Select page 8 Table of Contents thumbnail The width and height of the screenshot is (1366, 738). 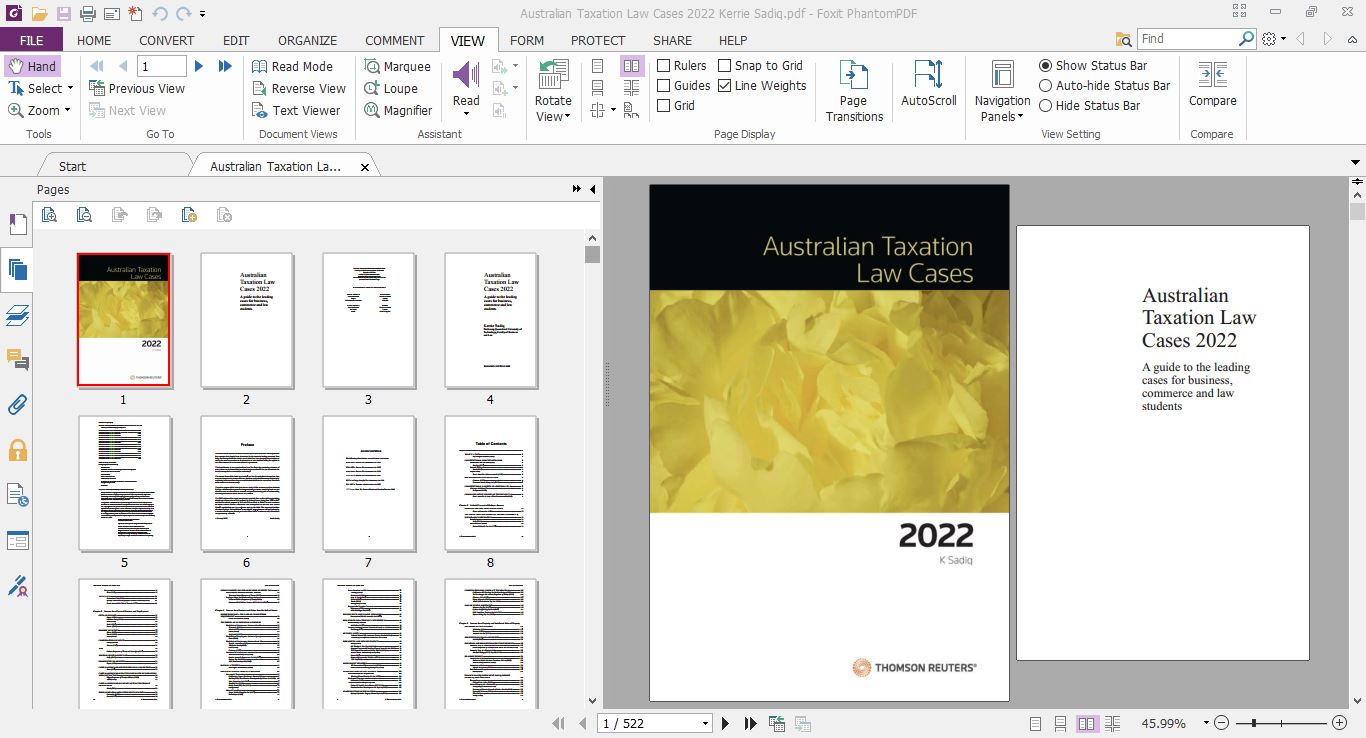pyautogui.click(x=490, y=483)
